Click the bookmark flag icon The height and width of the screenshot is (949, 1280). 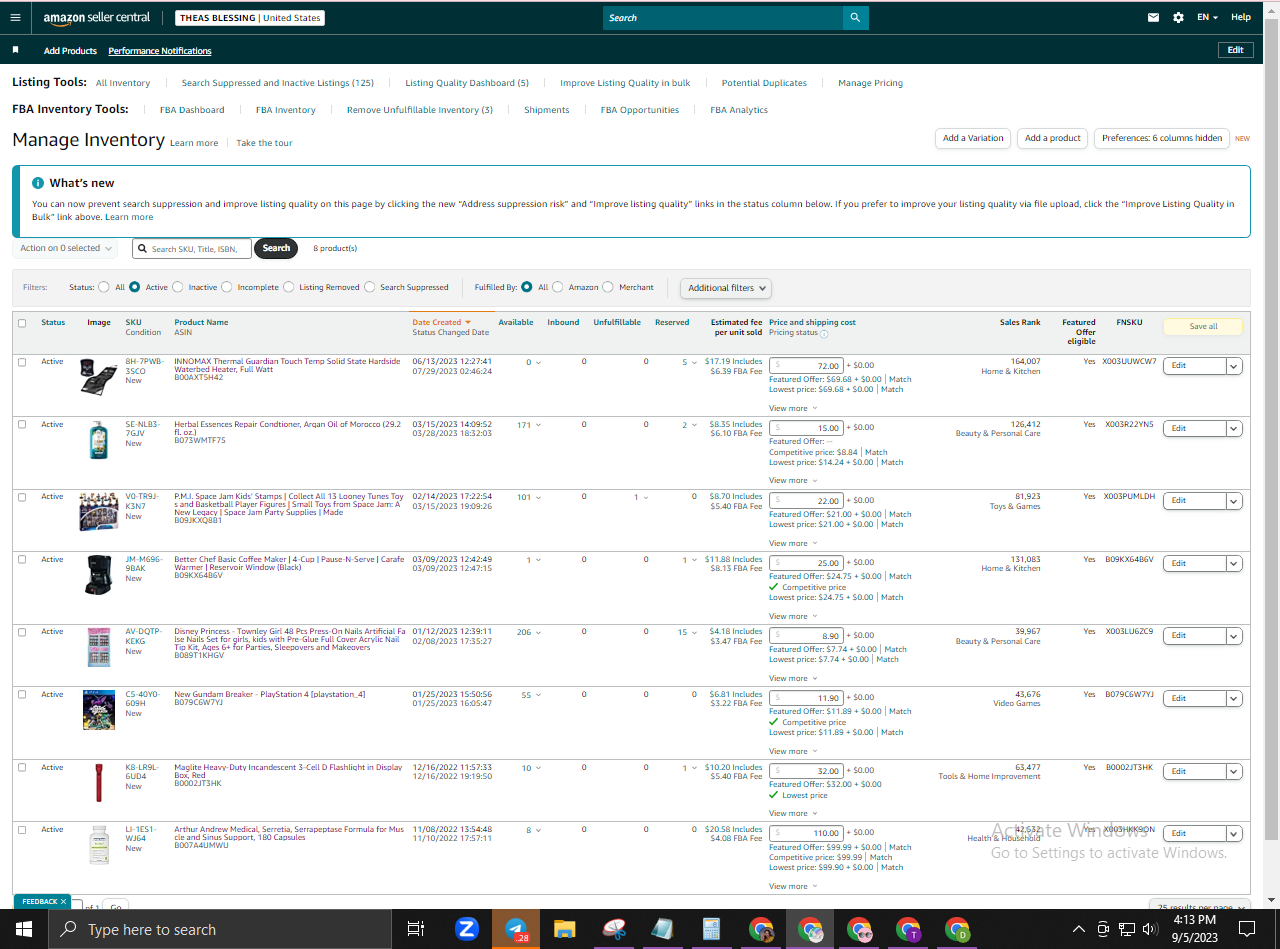click(x=15, y=50)
